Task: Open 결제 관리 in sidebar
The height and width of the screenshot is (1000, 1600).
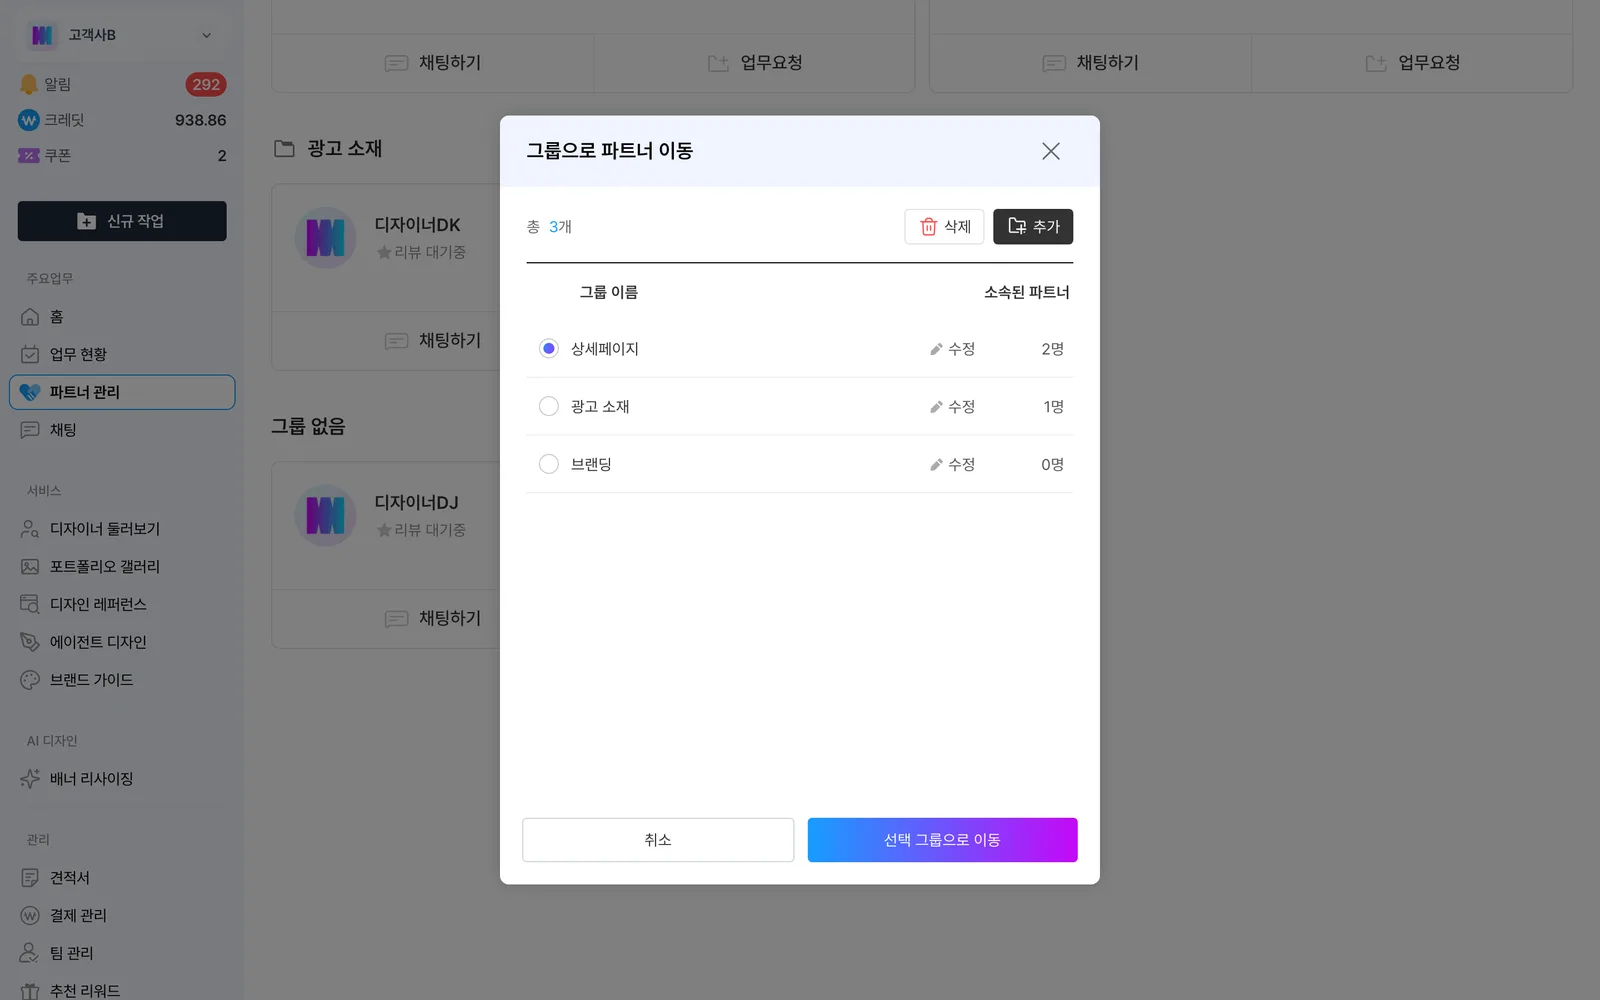Action: [122, 916]
